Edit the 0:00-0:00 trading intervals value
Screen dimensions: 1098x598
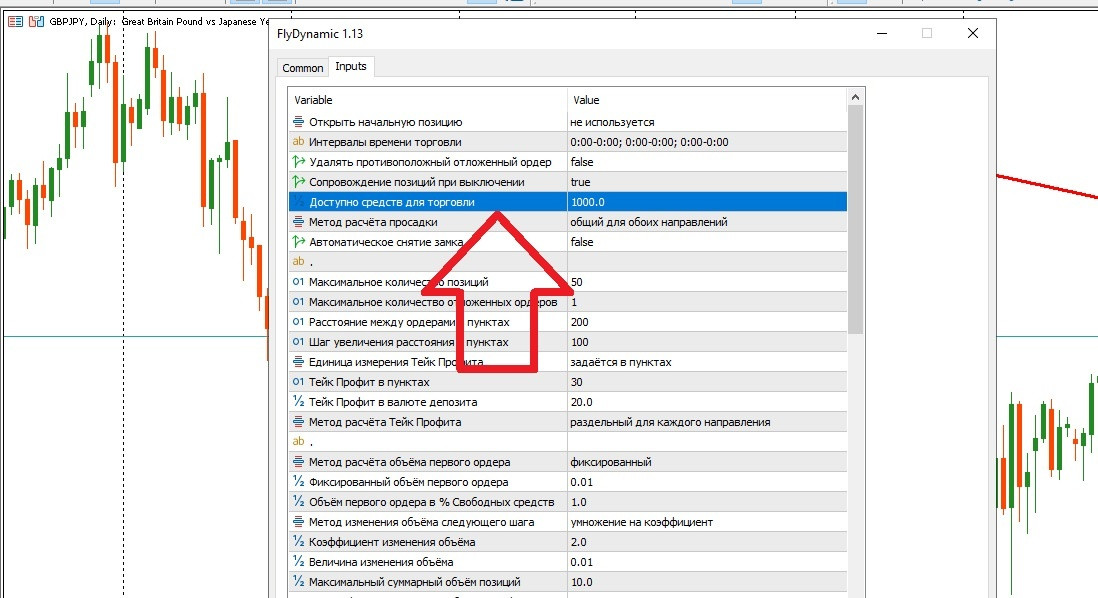(x=707, y=142)
